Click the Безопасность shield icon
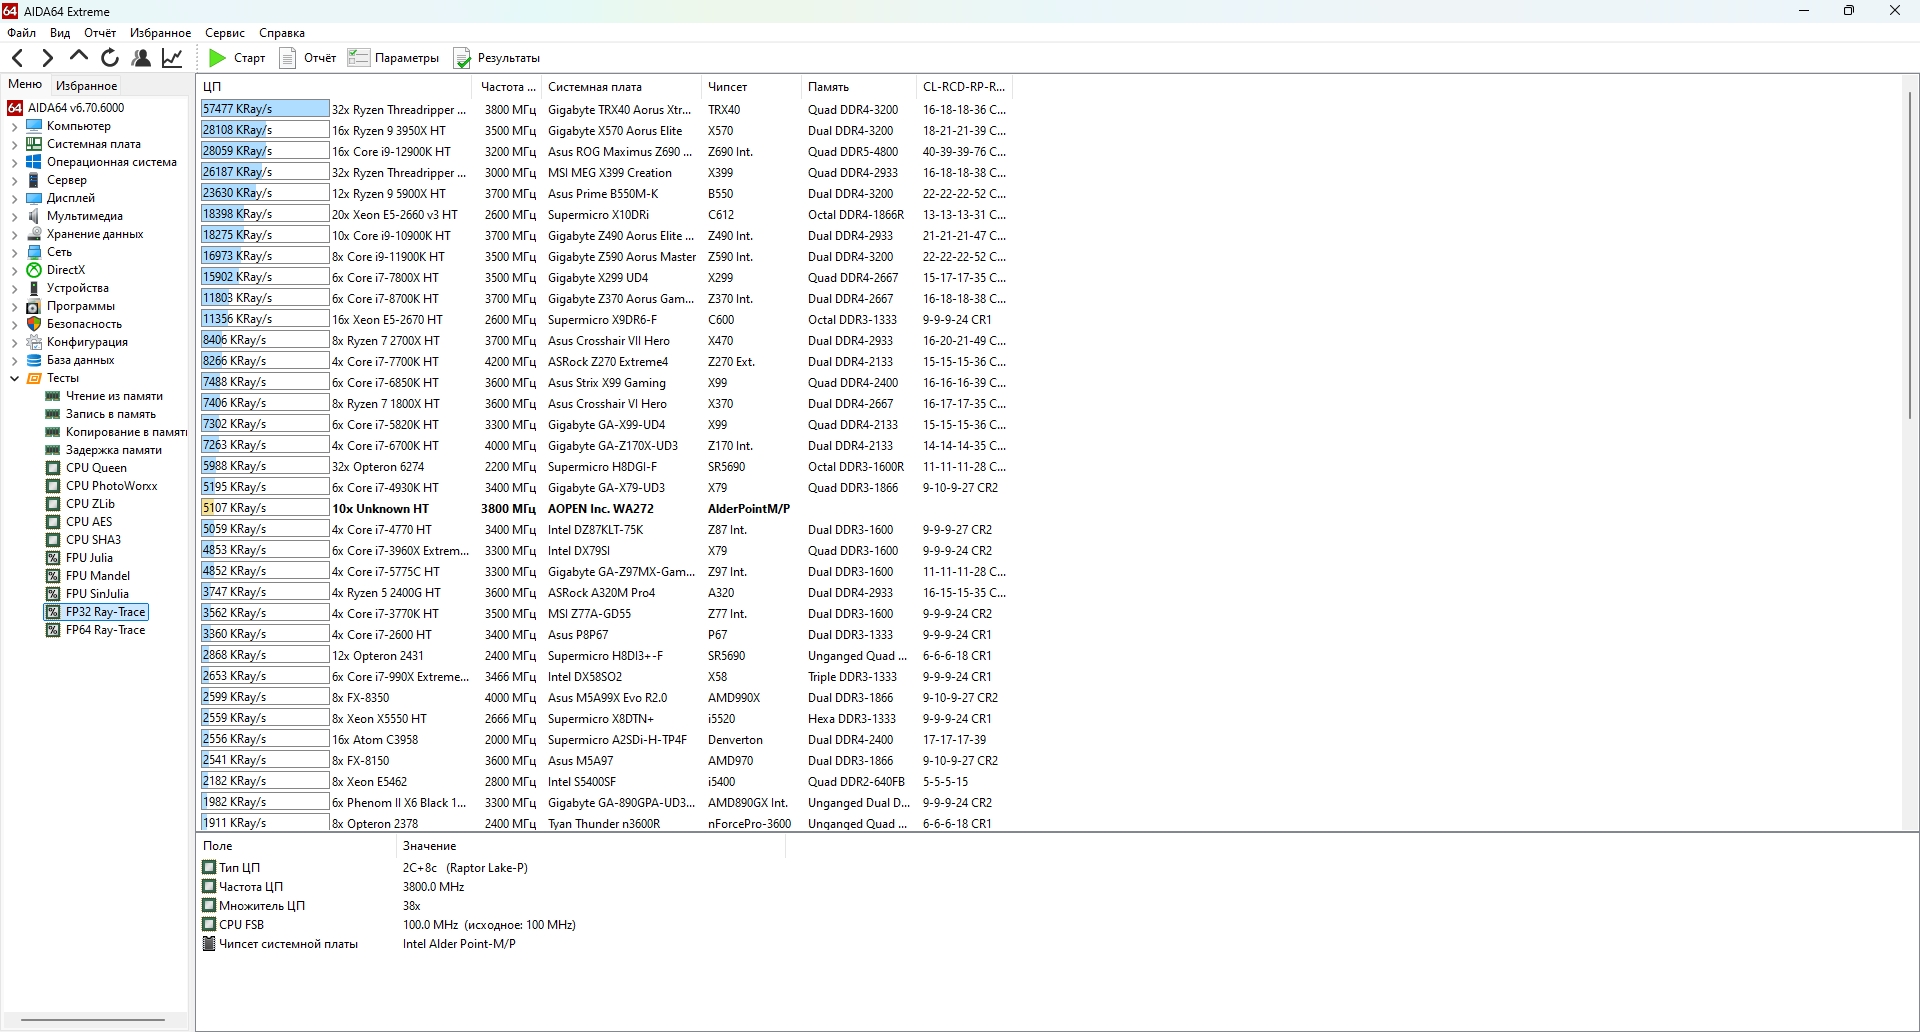Image resolution: width=1920 pixels, height=1032 pixels. coord(34,324)
